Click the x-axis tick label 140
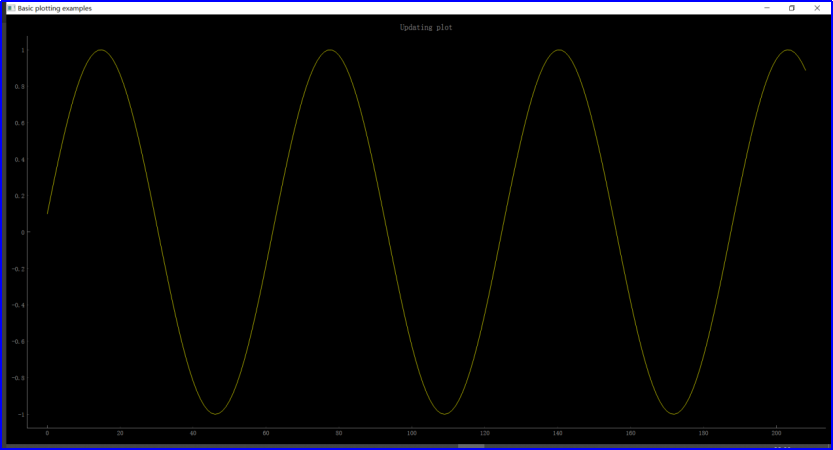The height and width of the screenshot is (450, 833). click(x=558, y=433)
